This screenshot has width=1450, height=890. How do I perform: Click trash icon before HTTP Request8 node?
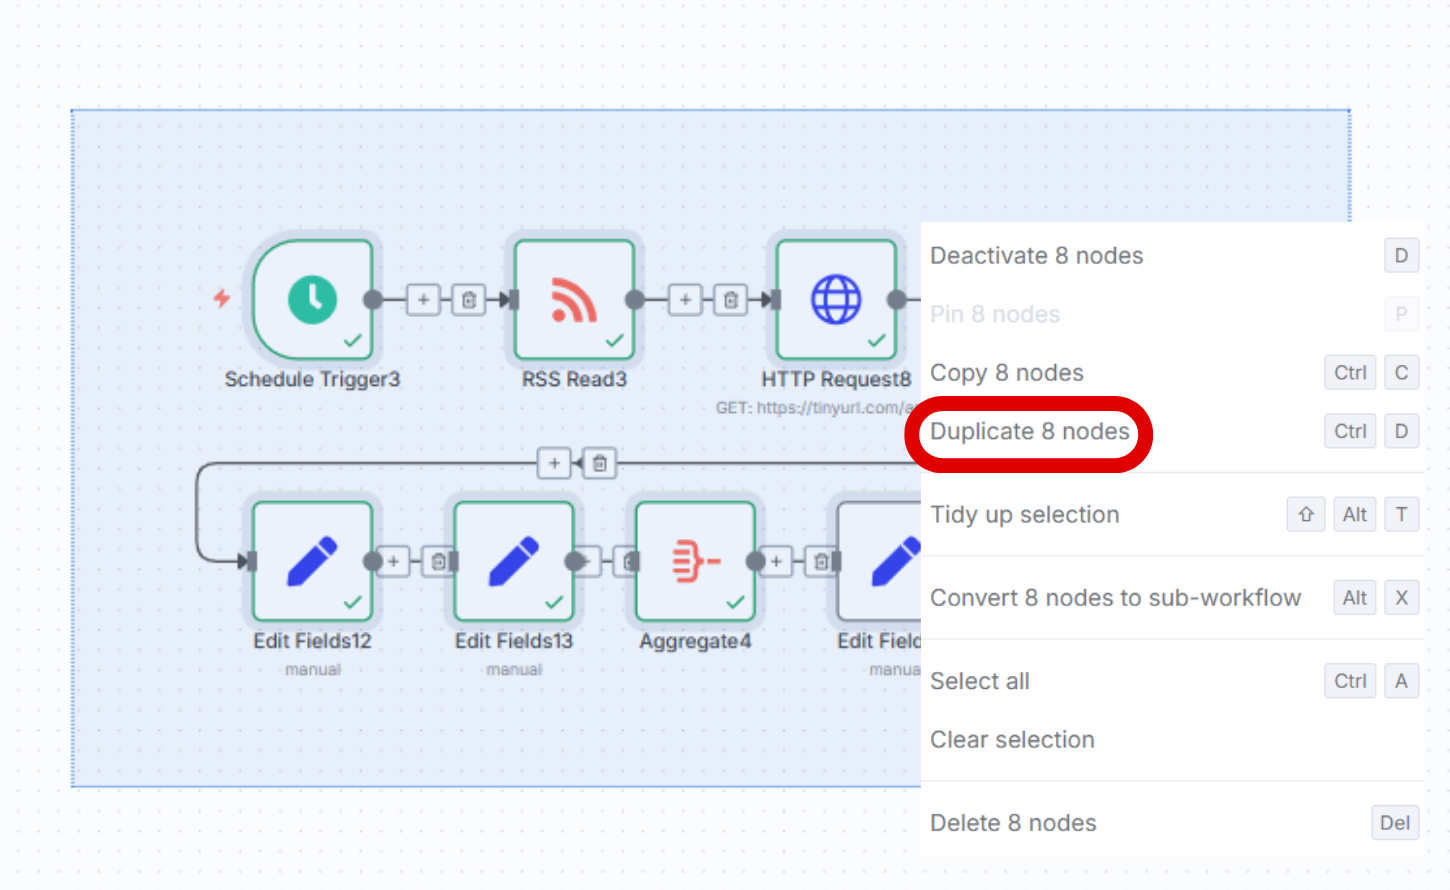731,300
